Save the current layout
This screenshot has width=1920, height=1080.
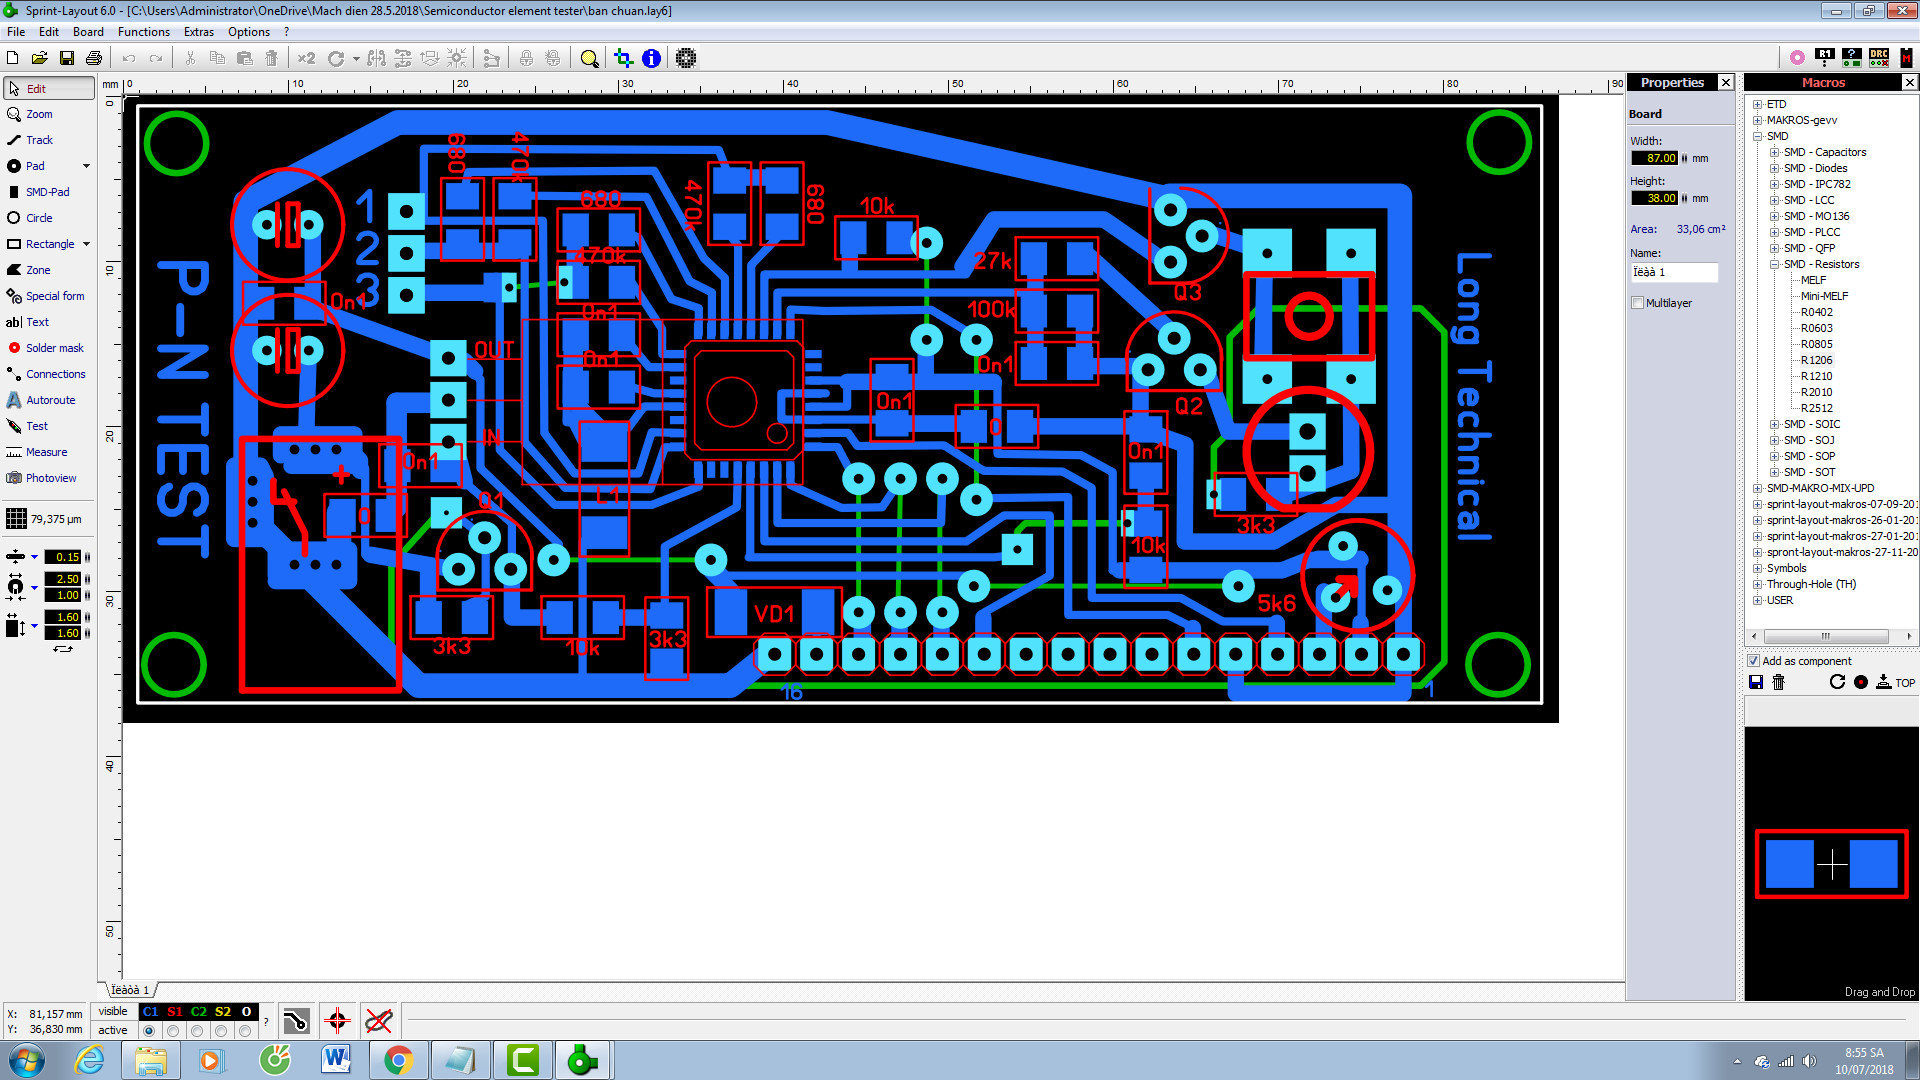pos(67,58)
